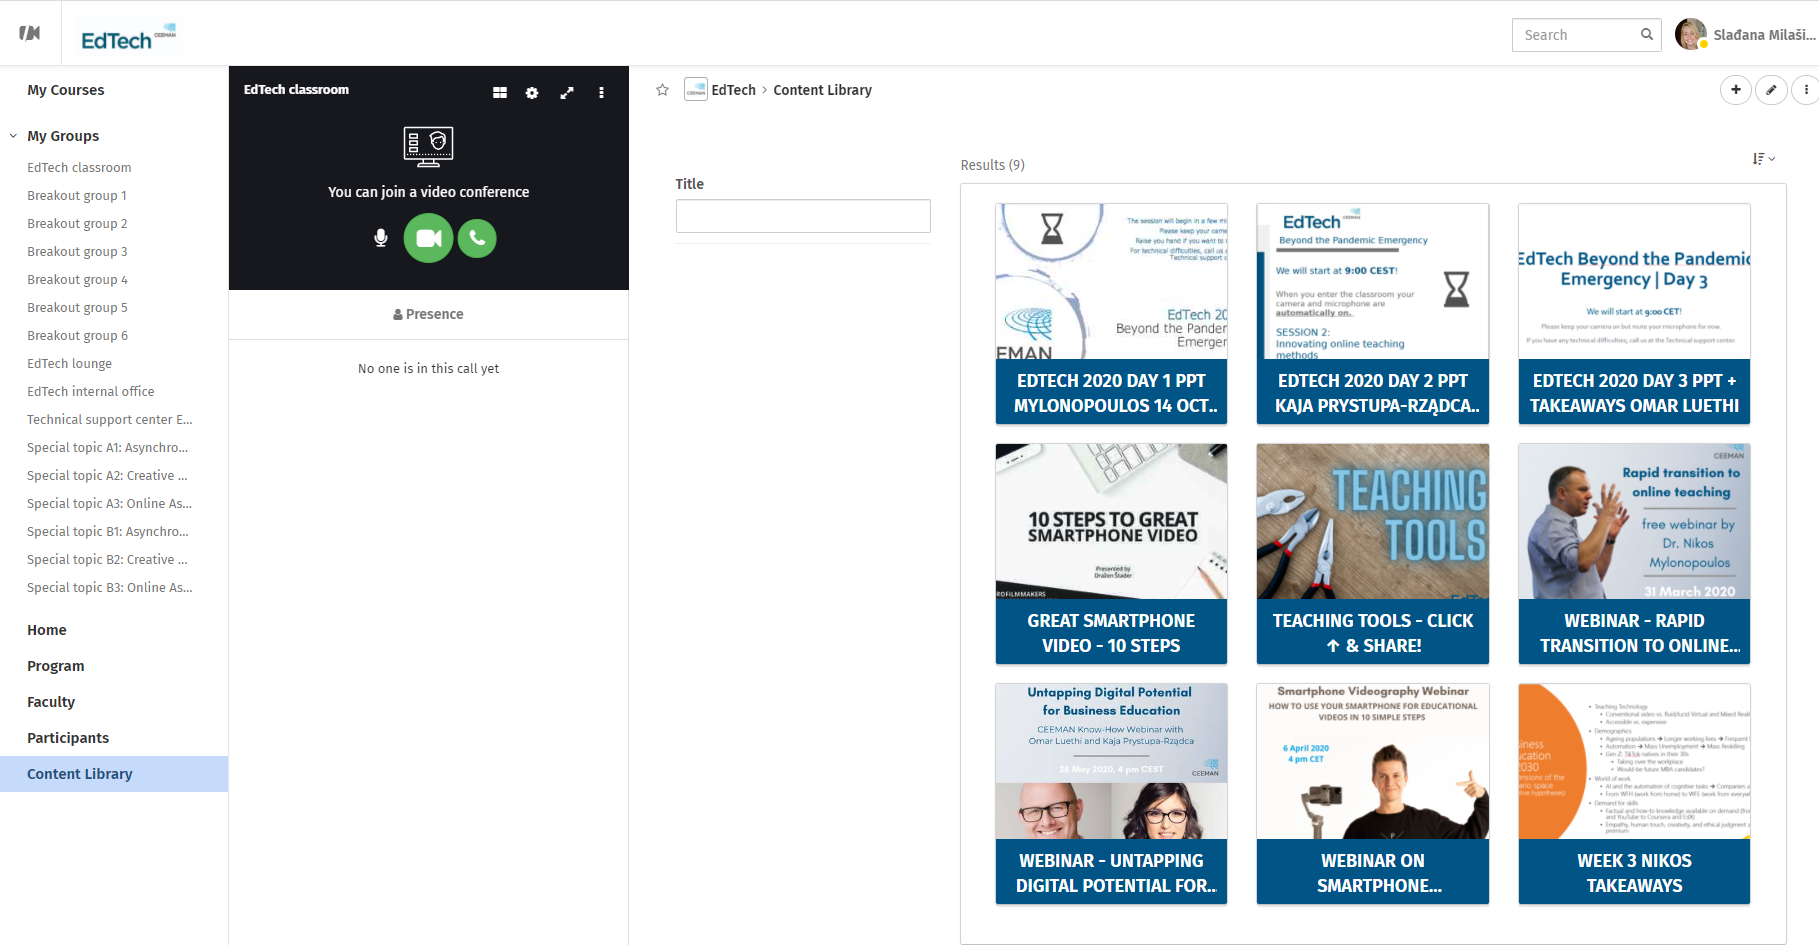Open the EdTech lounge group
The width and height of the screenshot is (1819, 945).
click(70, 364)
